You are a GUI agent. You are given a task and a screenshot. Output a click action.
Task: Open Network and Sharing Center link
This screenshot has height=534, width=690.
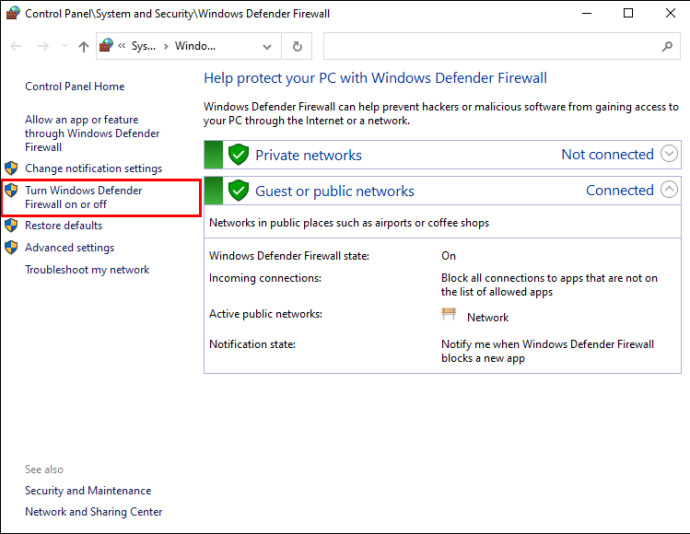(94, 512)
